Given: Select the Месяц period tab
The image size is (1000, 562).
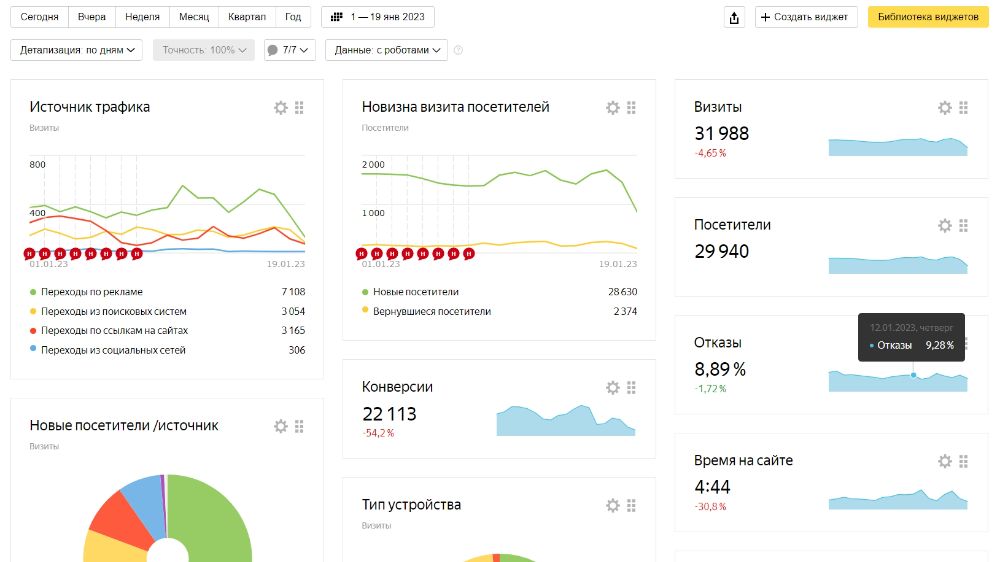Looking at the screenshot, I should pyautogui.click(x=194, y=17).
